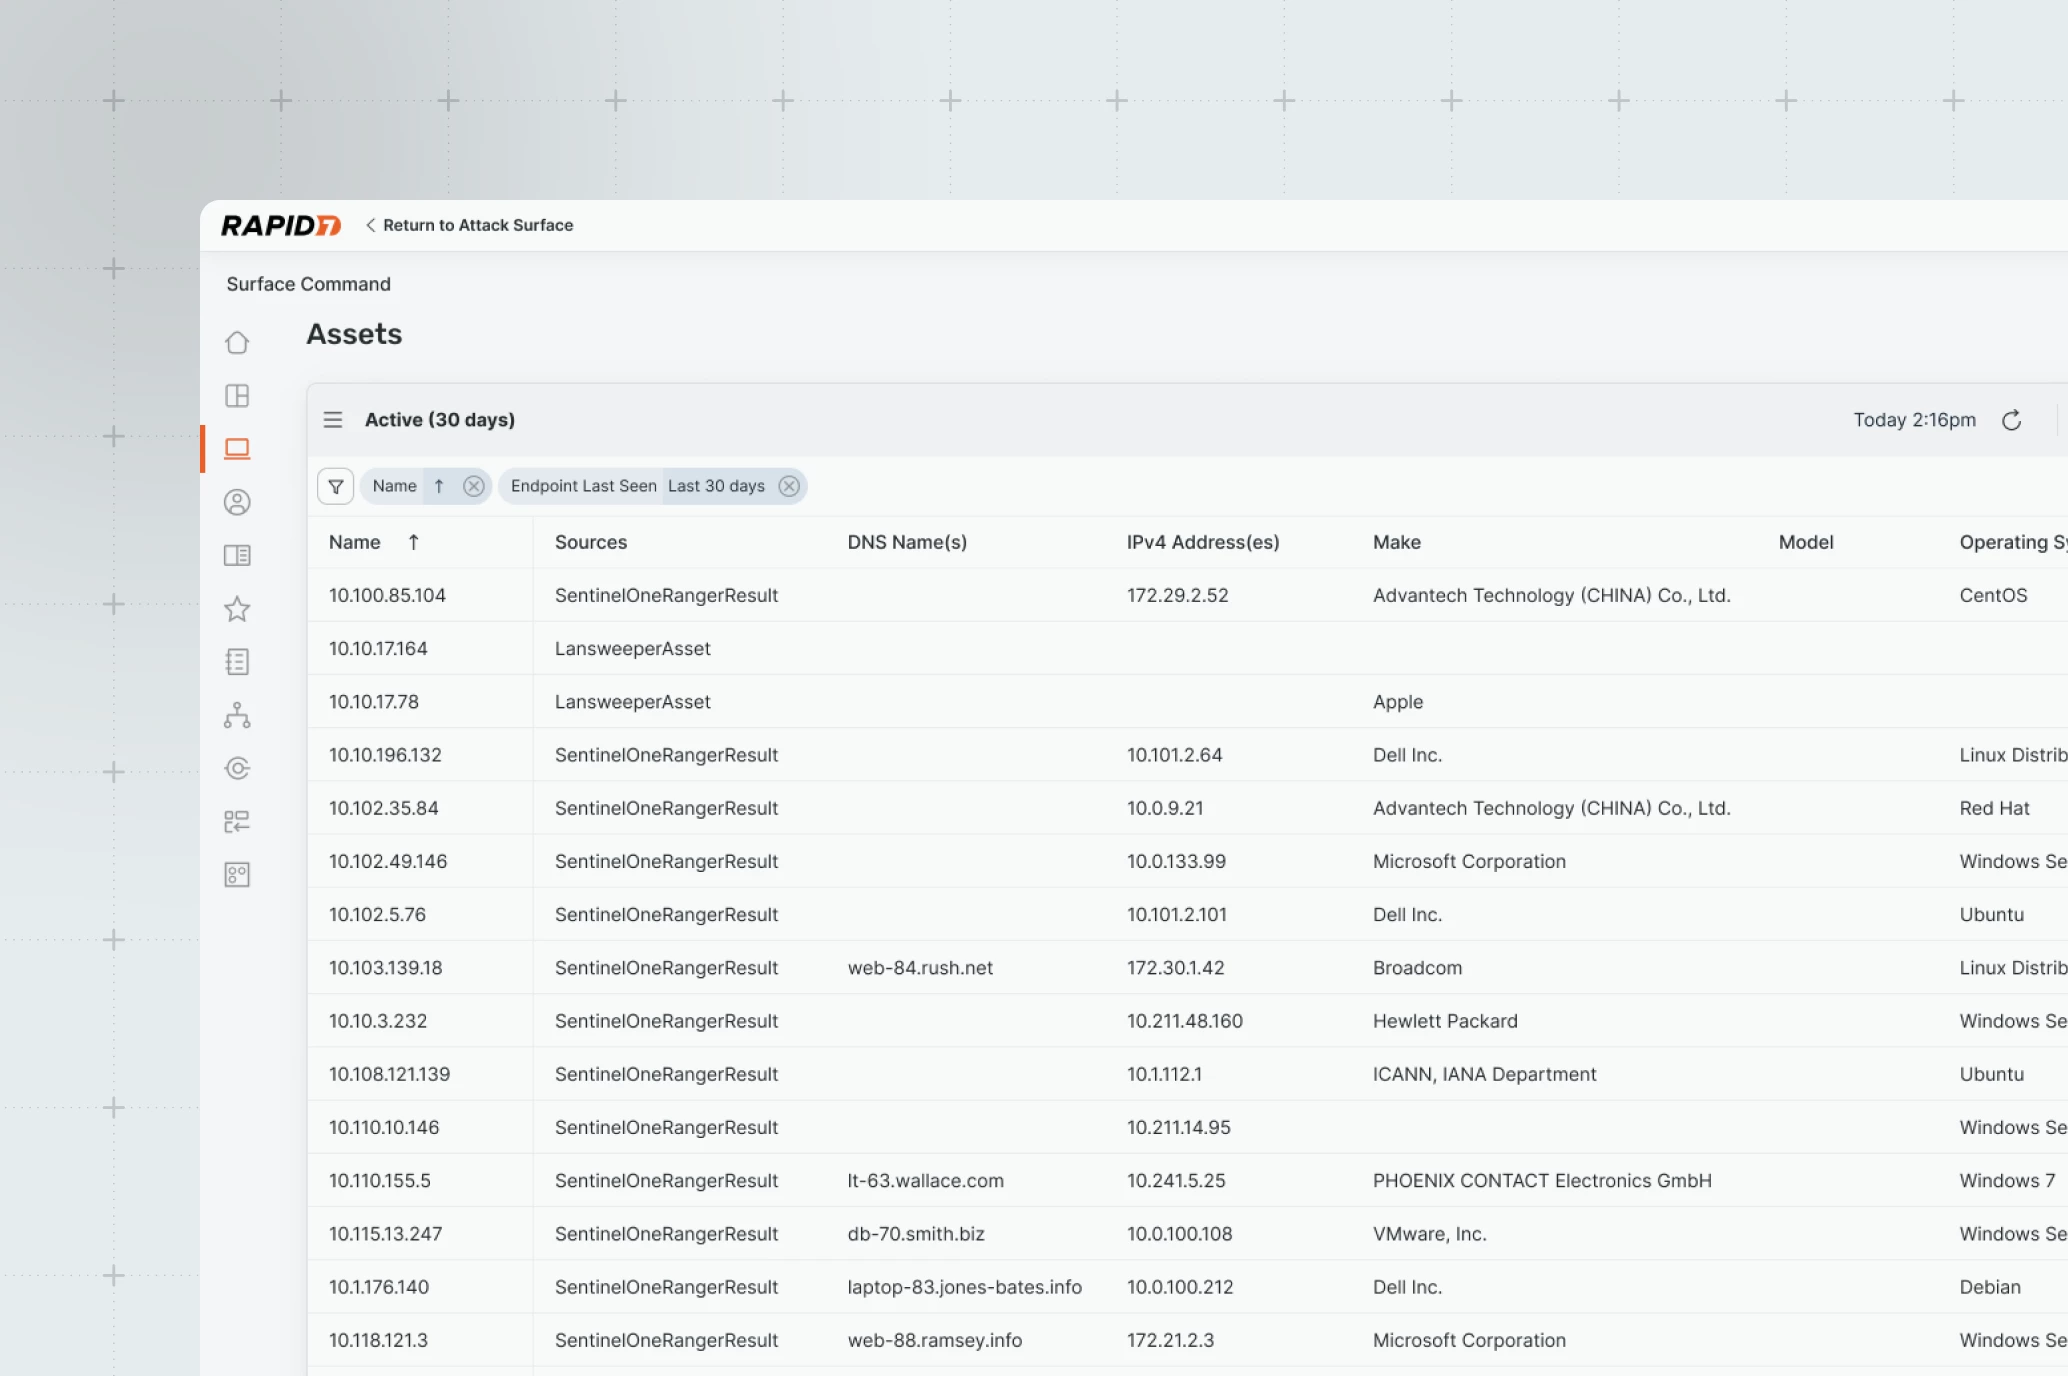Click DNS name web-84.rush.net
Image resolution: width=2068 pixels, height=1376 pixels.
point(920,968)
